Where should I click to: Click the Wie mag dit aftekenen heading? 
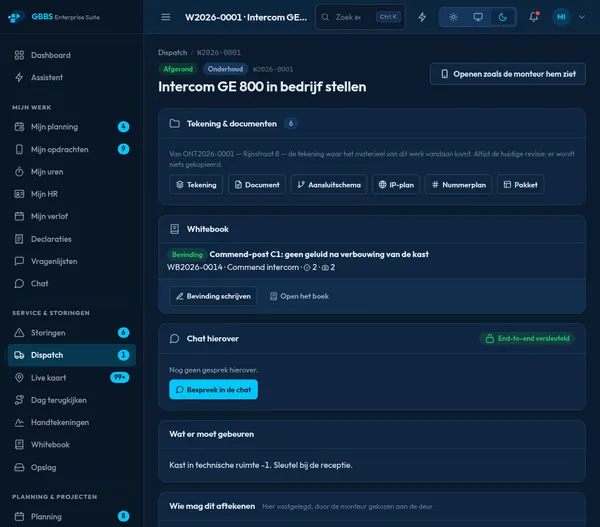(212, 506)
